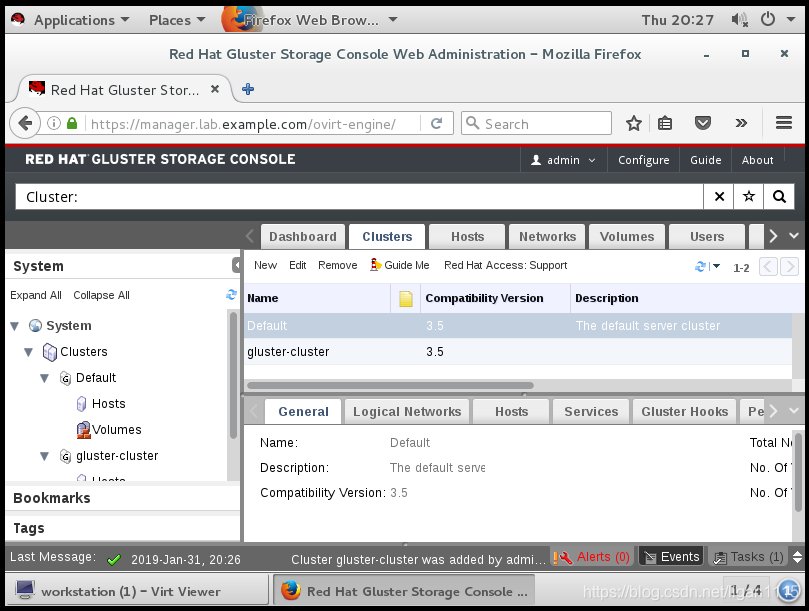Open a new browser tab with plus icon
Image resolution: width=809 pixels, height=611 pixels.
[x=248, y=89]
